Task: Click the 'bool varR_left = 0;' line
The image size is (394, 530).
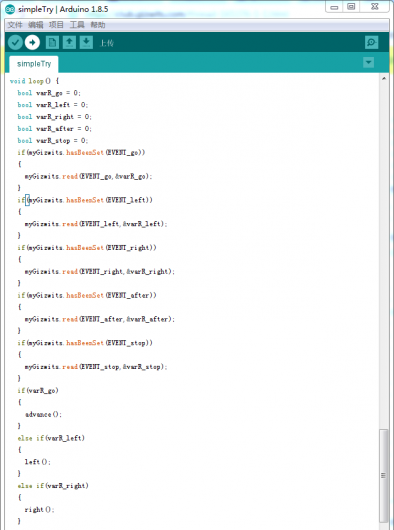Action: pyautogui.click(x=53, y=105)
